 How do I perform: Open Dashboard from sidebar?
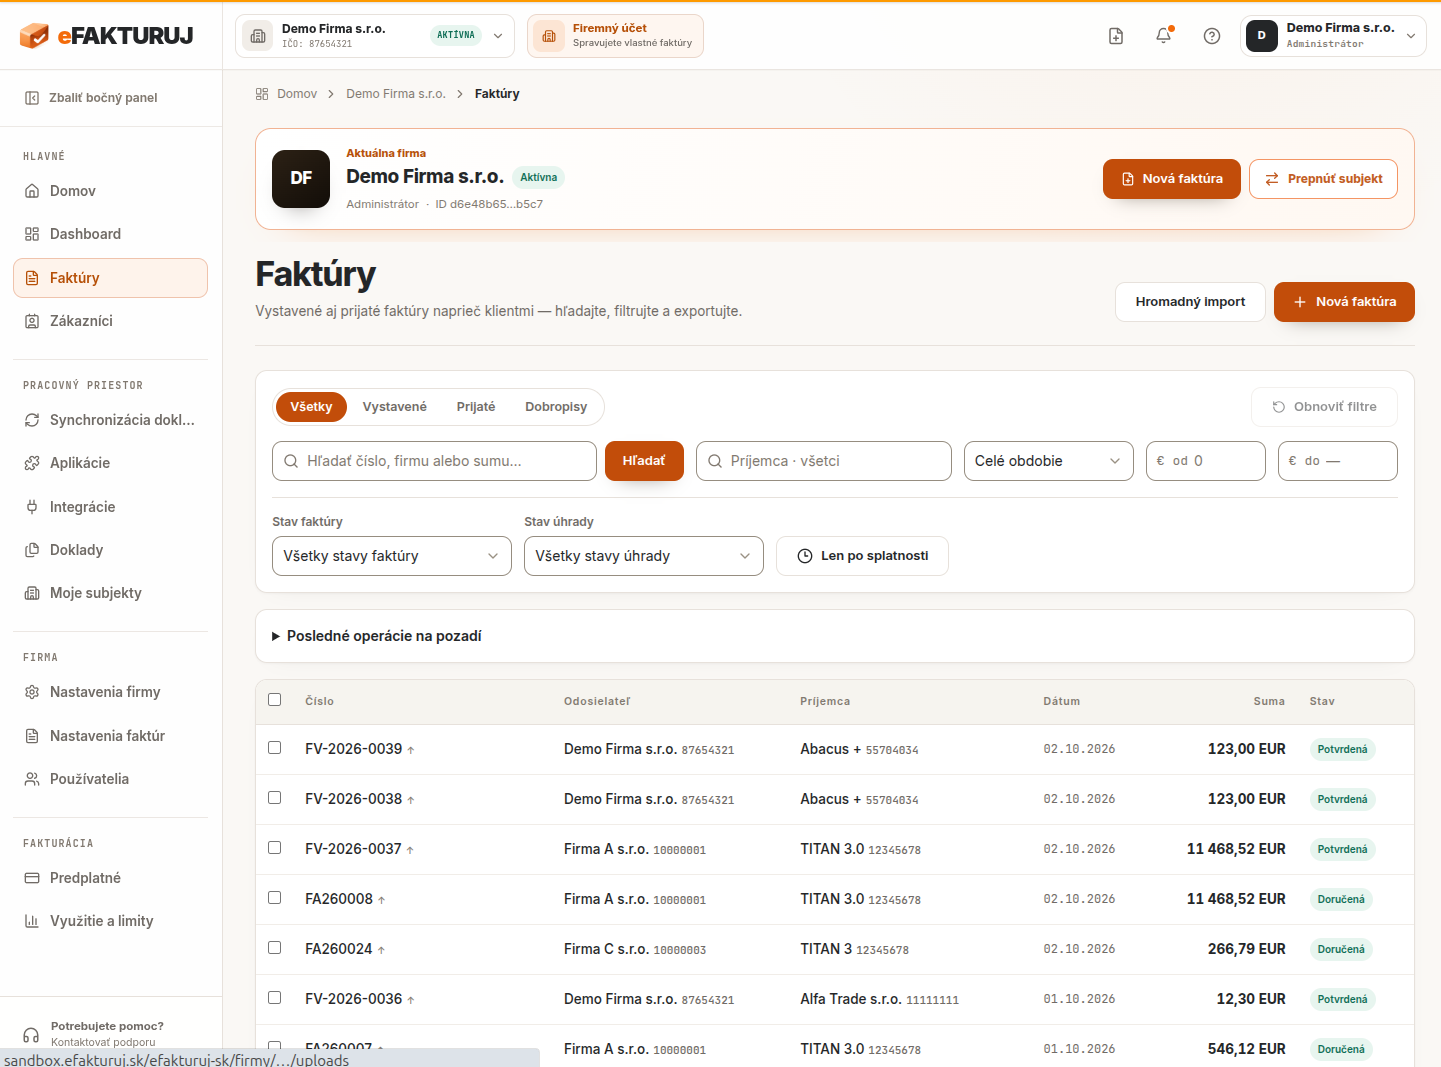pyautogui.click(x=110, y=234)
